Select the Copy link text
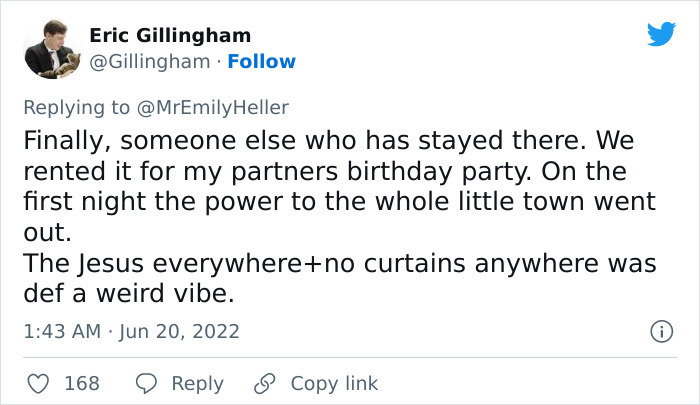The image size is (700, 405). [x=334, y=383]
